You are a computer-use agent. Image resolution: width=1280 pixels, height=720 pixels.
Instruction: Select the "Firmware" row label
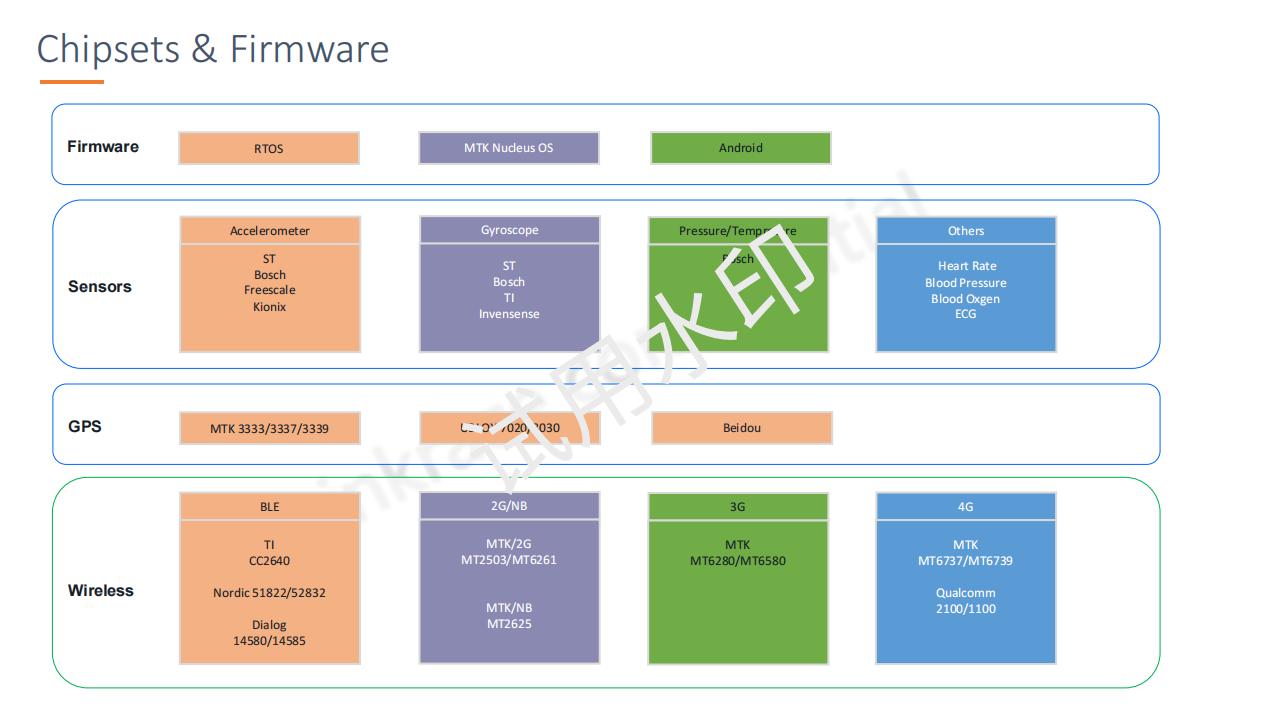[x=103, y=147]
